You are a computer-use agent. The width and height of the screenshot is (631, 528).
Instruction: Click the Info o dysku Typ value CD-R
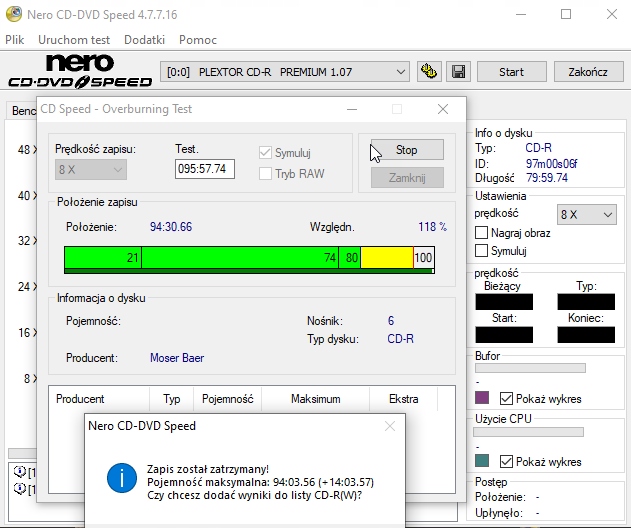pyautogui.click(x=538, y=148)
